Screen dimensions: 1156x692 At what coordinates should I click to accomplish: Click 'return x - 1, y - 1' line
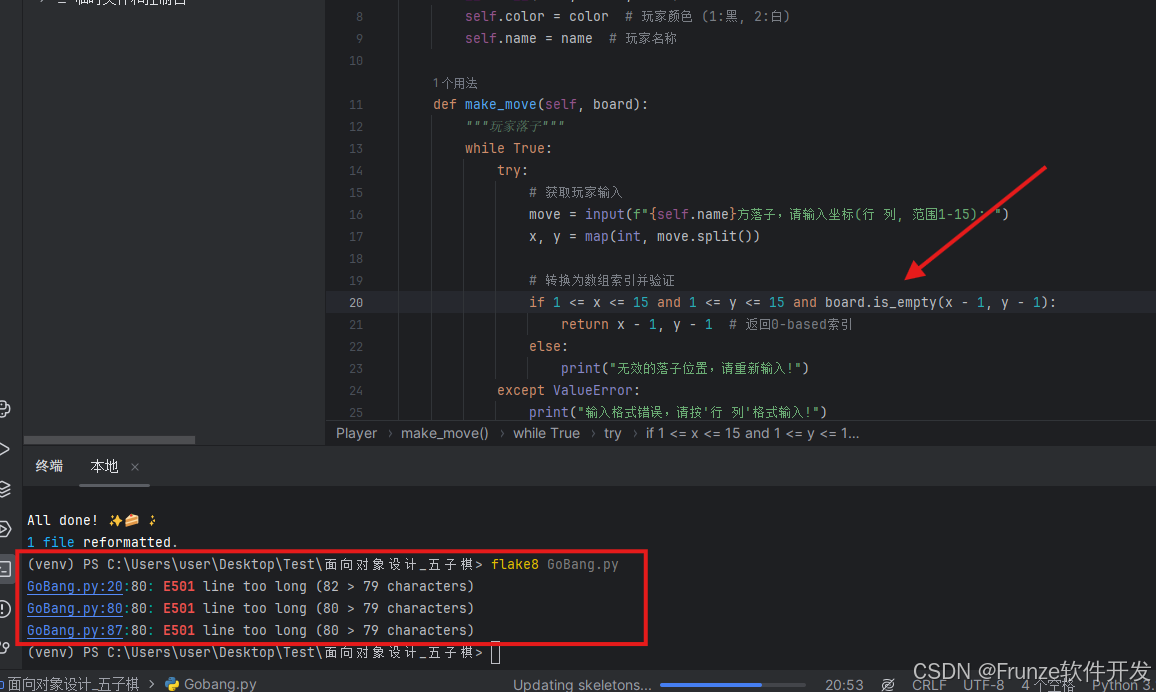[636, 324]
